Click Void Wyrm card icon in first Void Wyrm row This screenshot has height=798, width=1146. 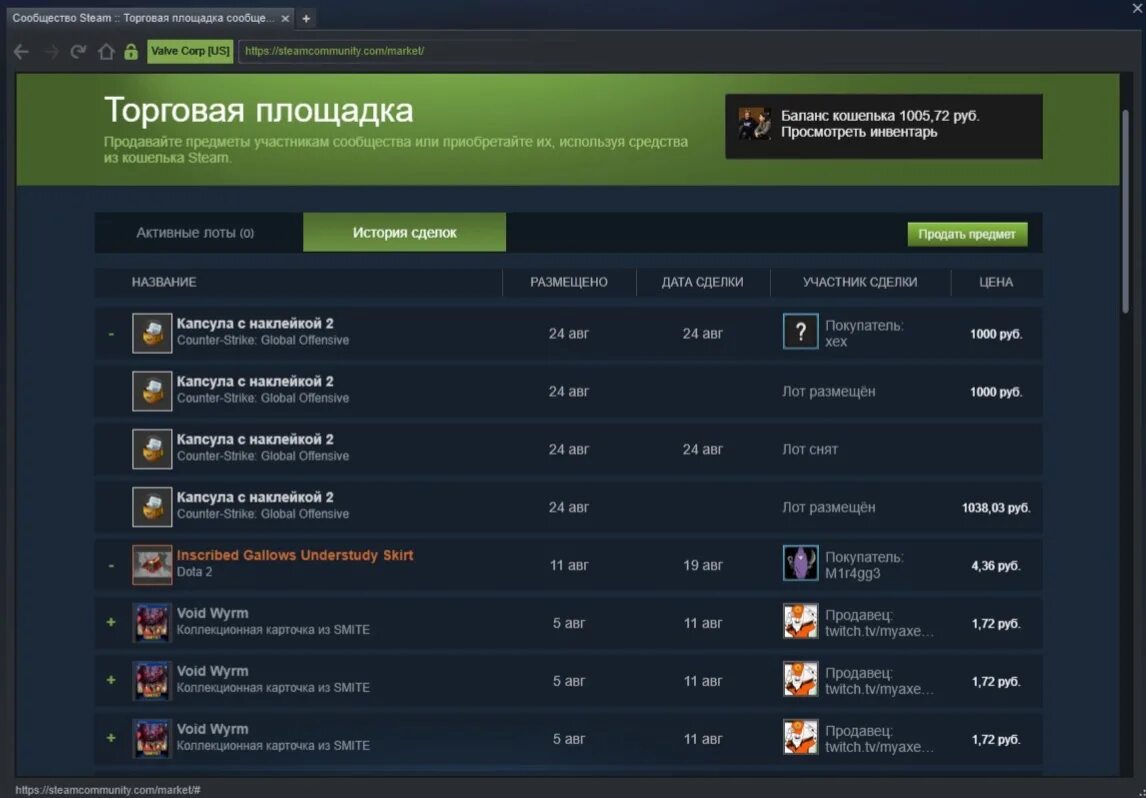tap(152, 623)
